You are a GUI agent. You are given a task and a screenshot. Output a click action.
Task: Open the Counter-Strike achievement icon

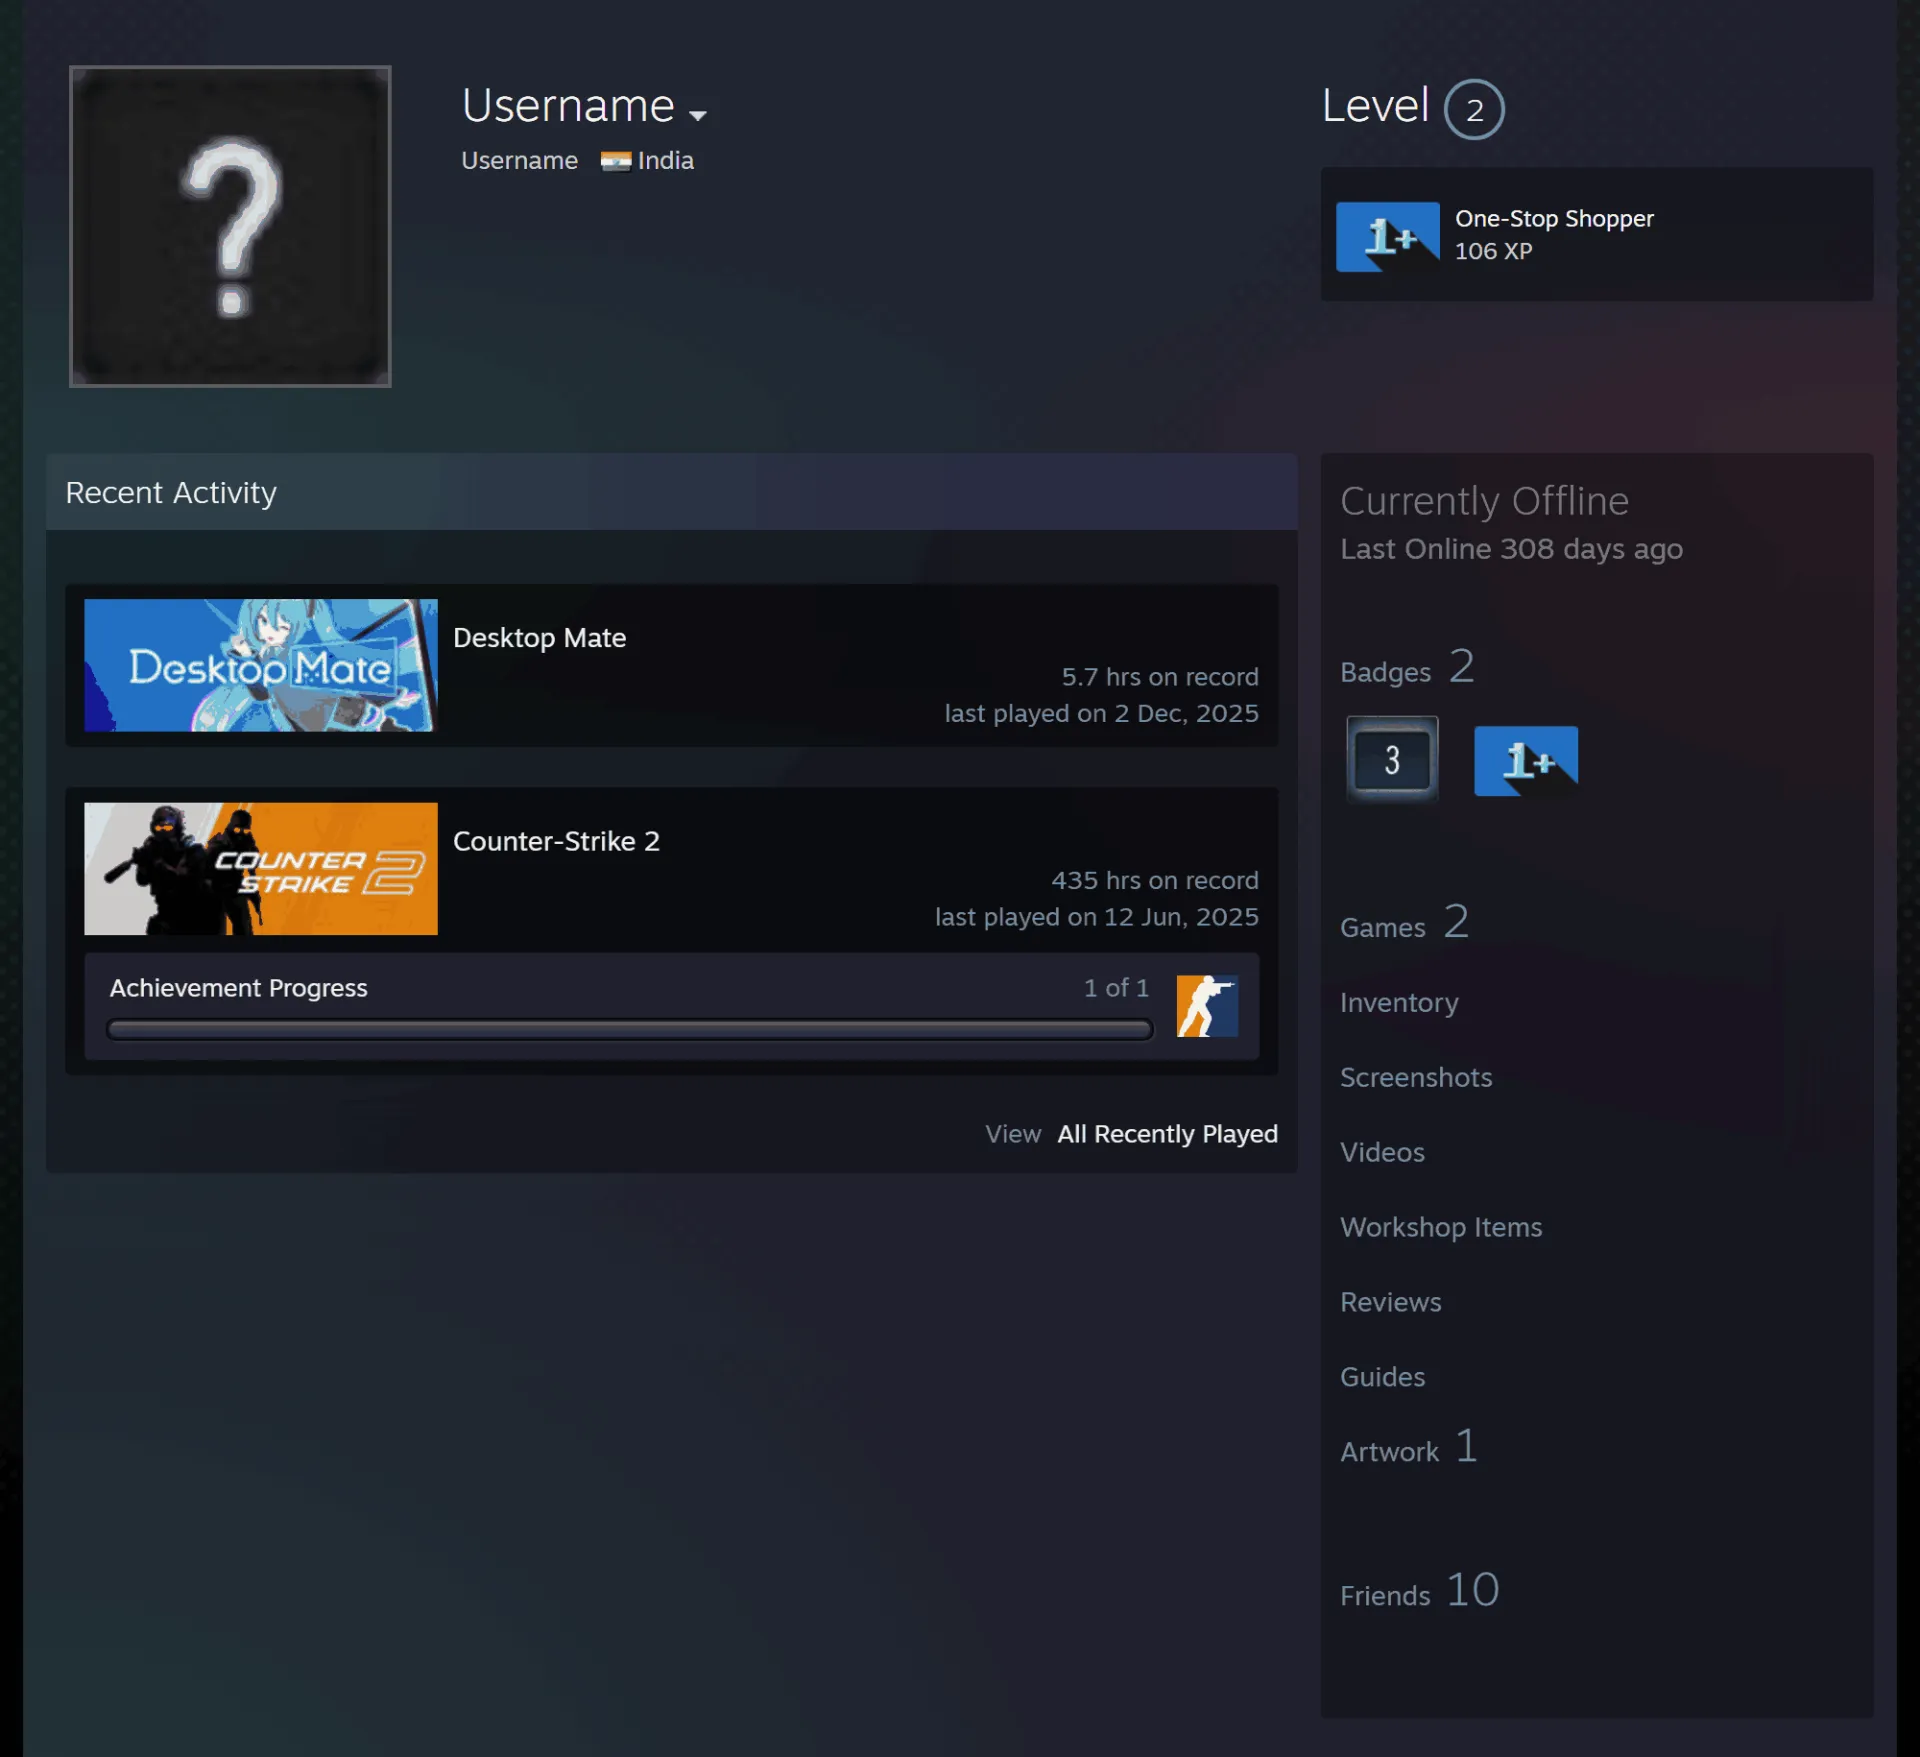click(x=1207, y=1006)
